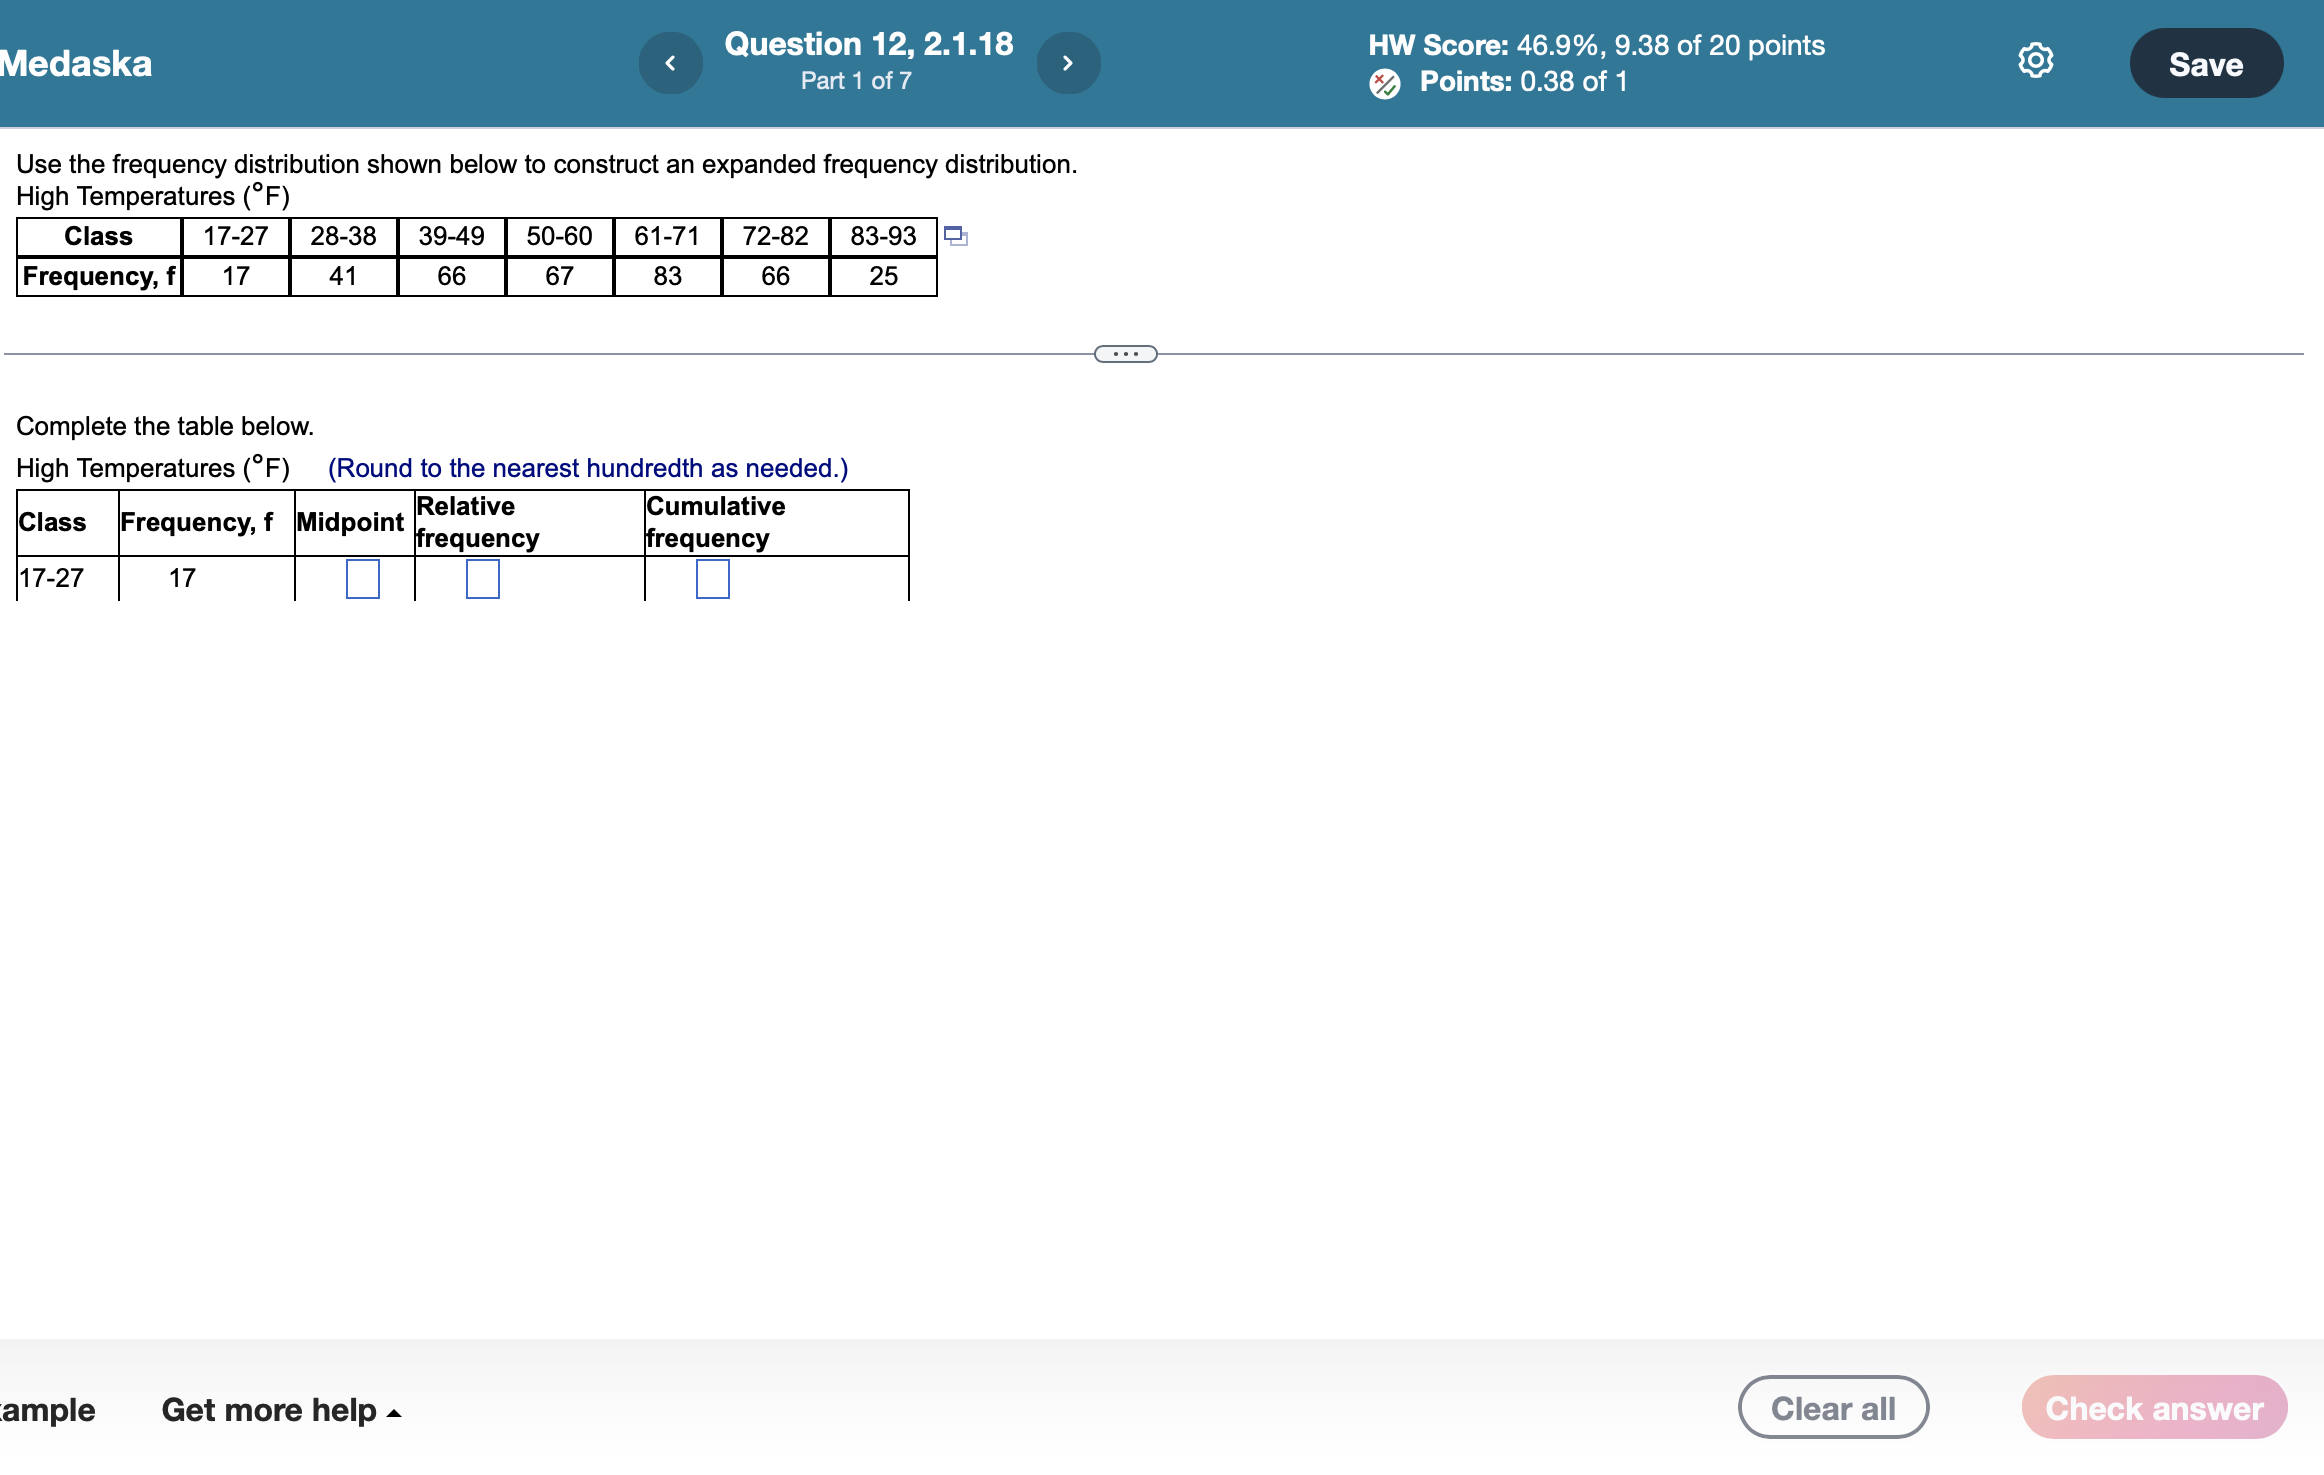Expand Get more help menu
The image size is (2324, 1475).
point(281,1410)
